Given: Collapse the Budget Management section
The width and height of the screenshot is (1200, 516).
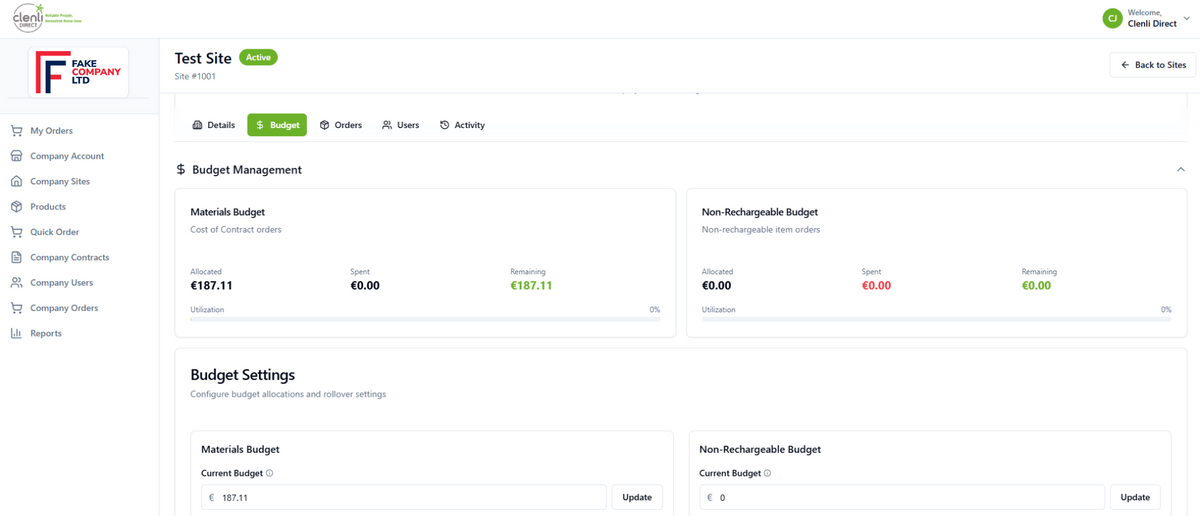Looking at the screenshot, I should [1181, 170].
